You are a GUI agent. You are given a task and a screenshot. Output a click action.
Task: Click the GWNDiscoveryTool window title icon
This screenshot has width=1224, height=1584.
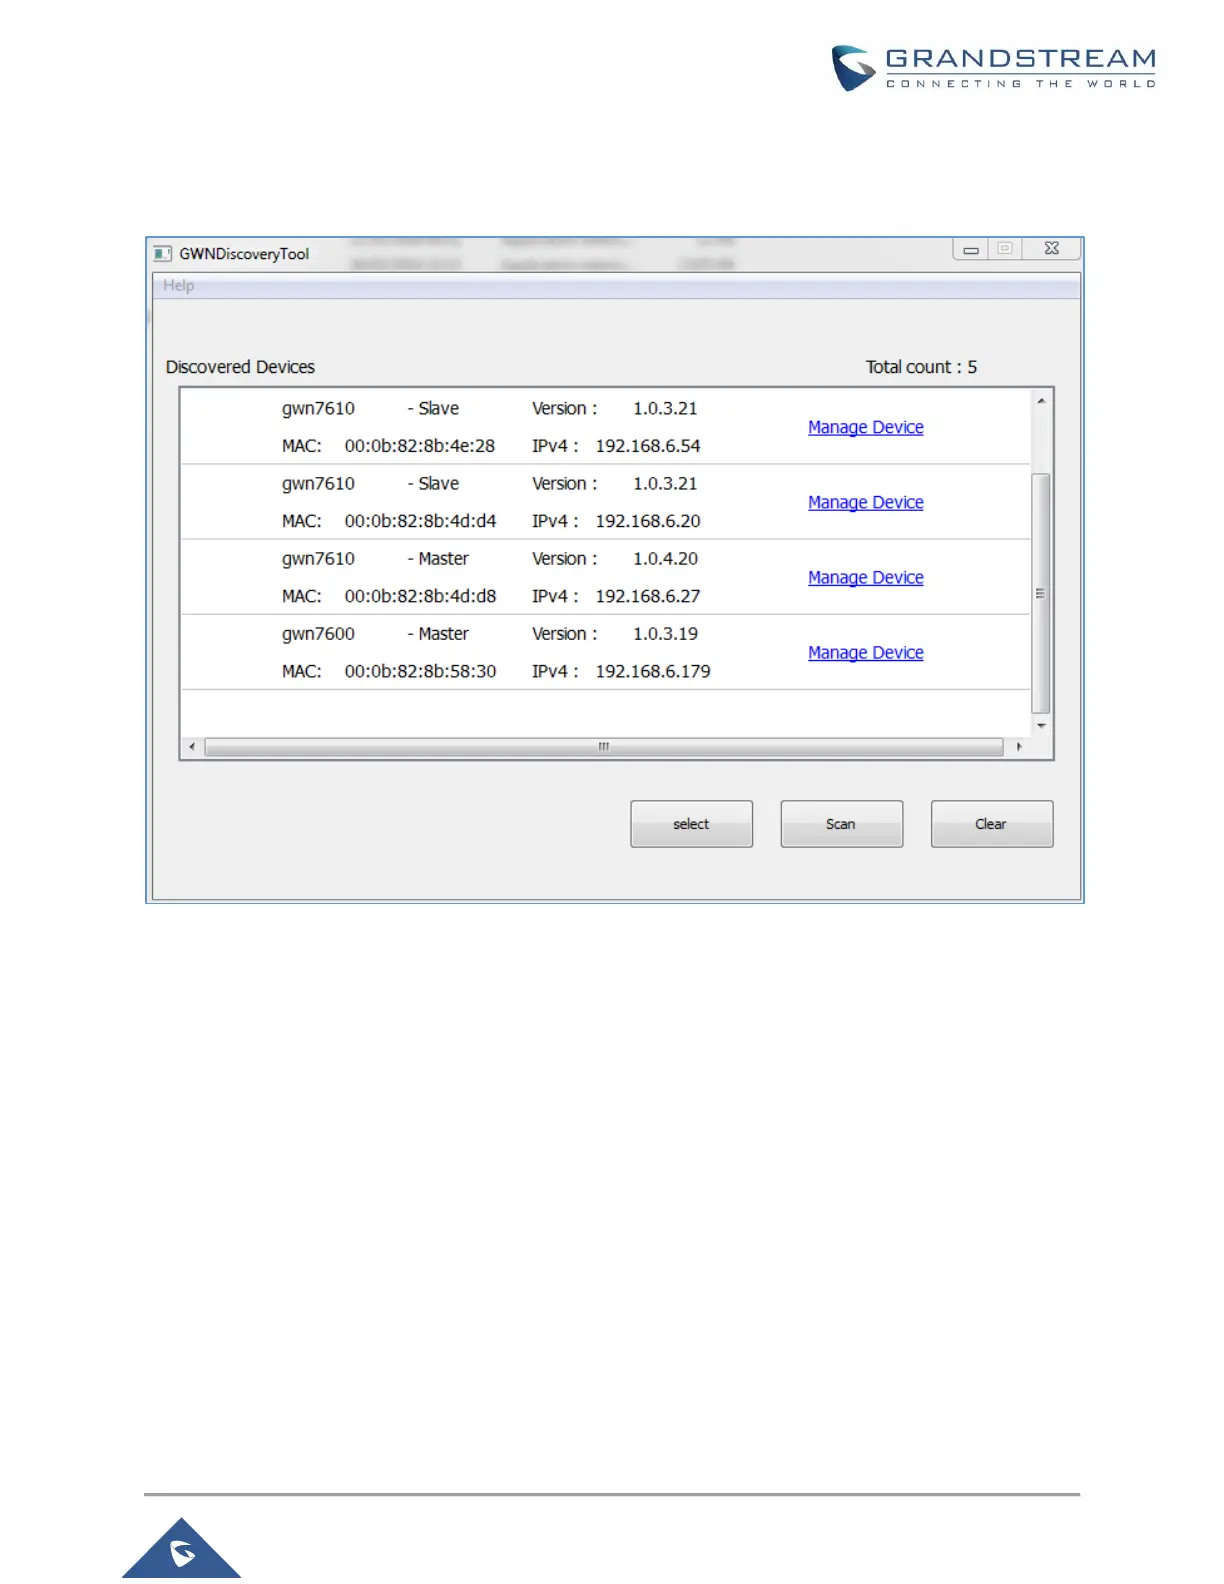pos(163,254)
